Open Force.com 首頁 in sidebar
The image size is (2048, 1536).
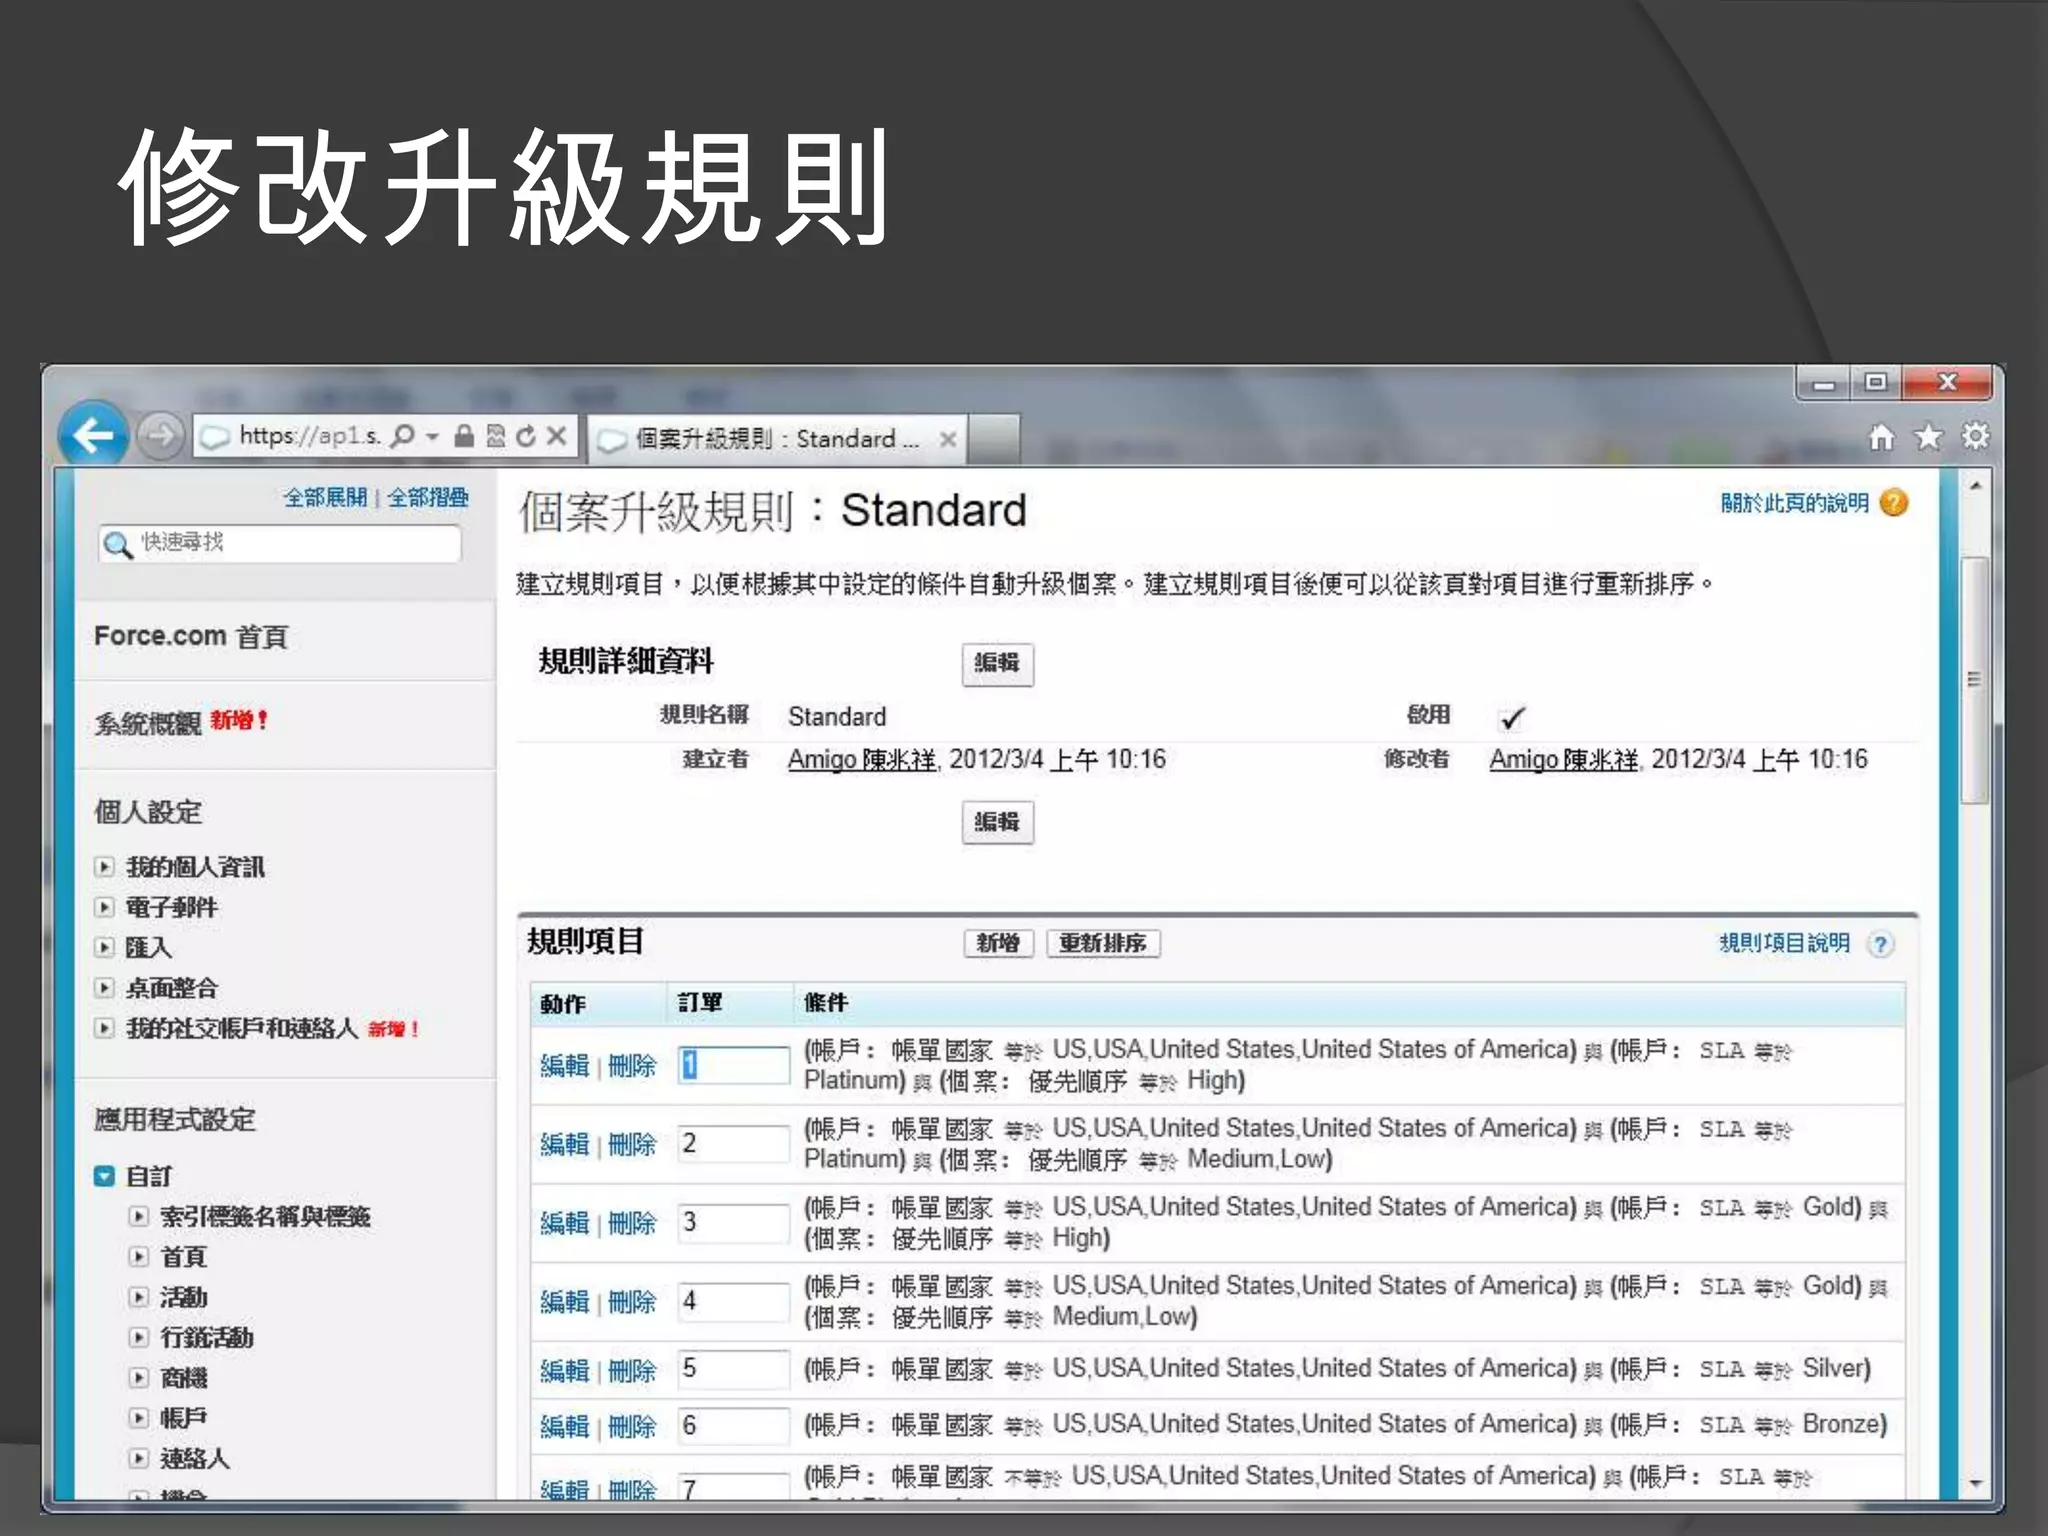click(191, 637)
